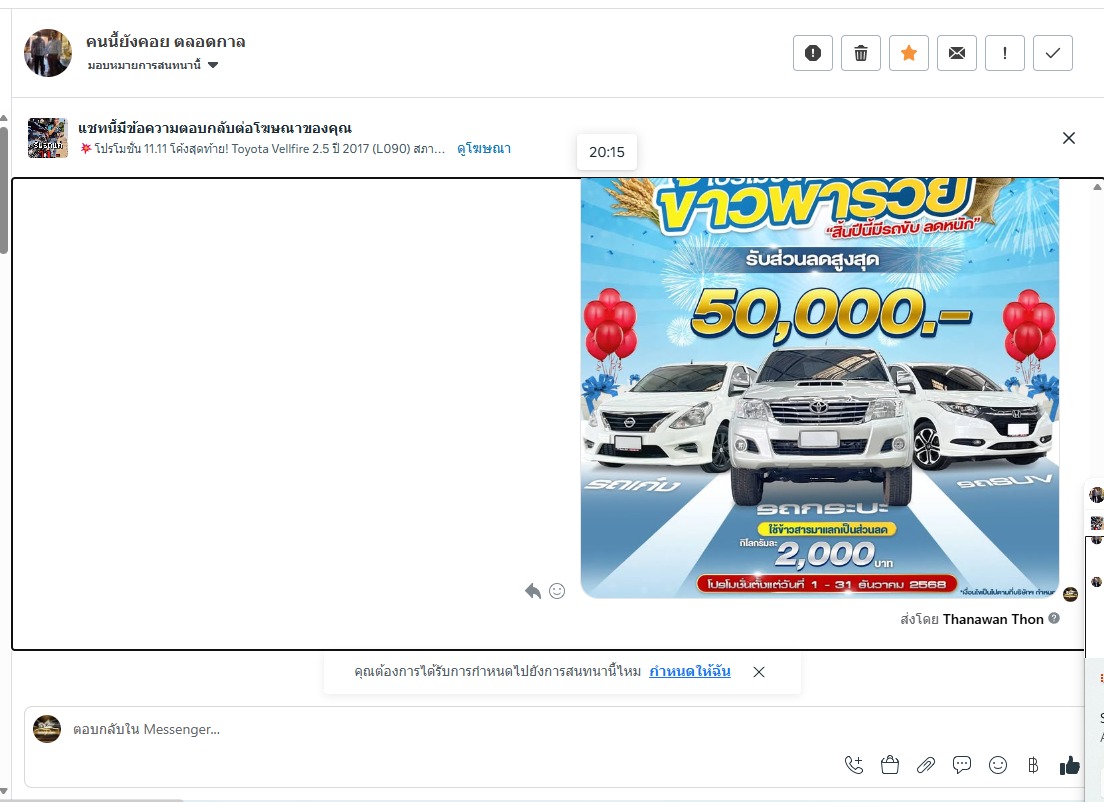Screen dimensions: 1104x802
Task: Click กำหนดให้ฉัน assign-to-me link
Action: click(x=690, y=671)
